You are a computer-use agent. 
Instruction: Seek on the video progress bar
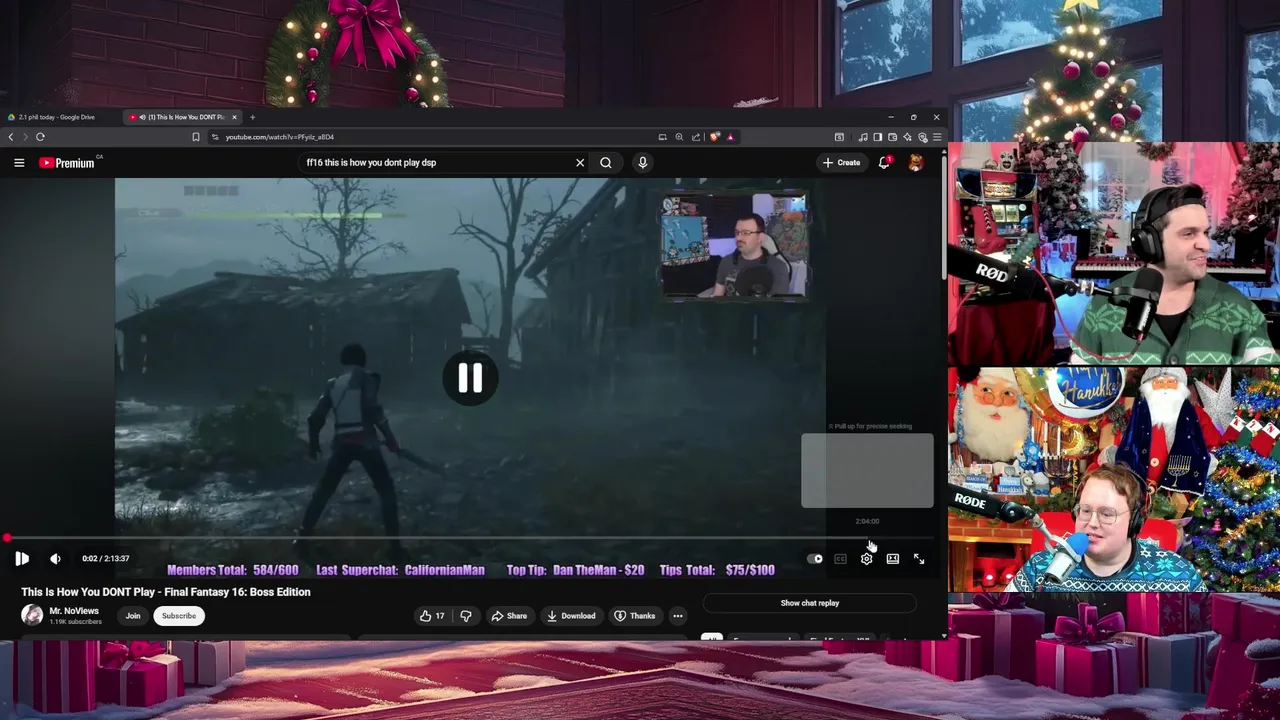470,538
